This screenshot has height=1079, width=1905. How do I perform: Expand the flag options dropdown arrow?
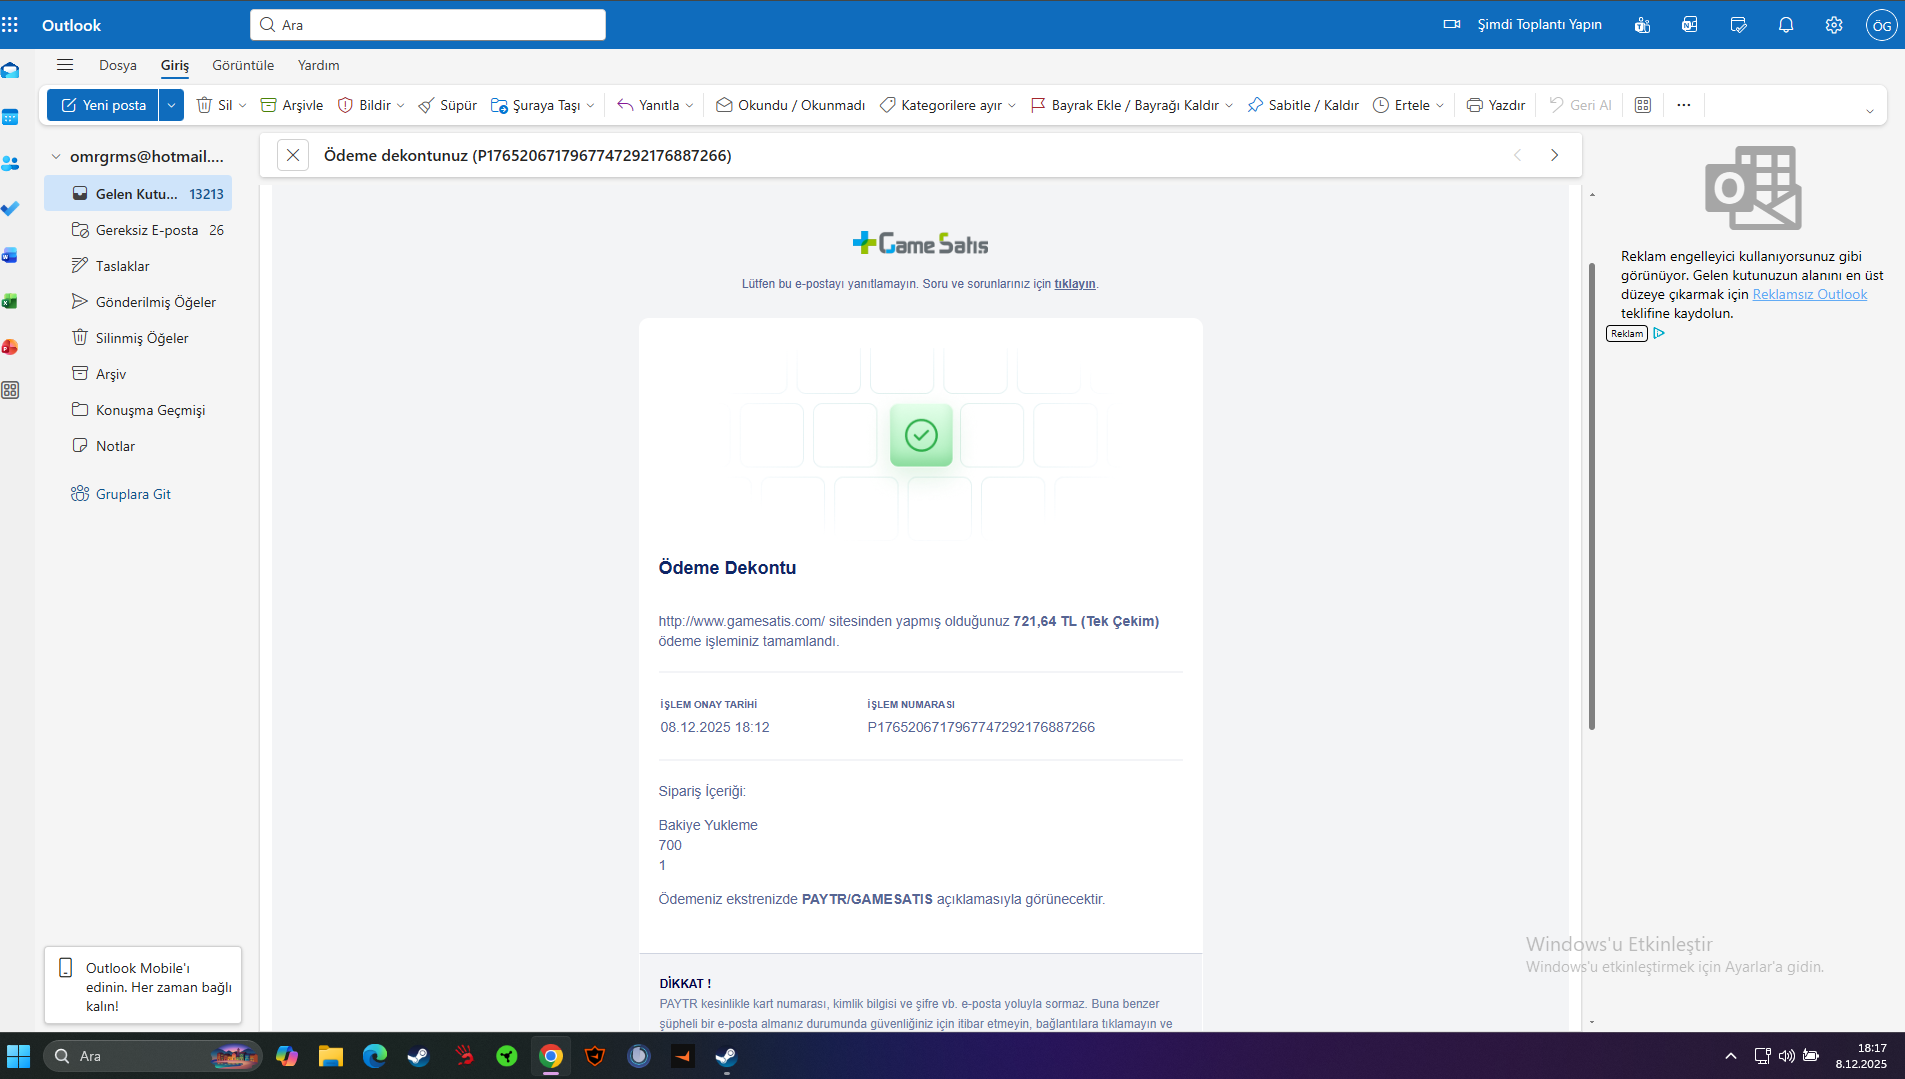click(x=1229, y=105)
